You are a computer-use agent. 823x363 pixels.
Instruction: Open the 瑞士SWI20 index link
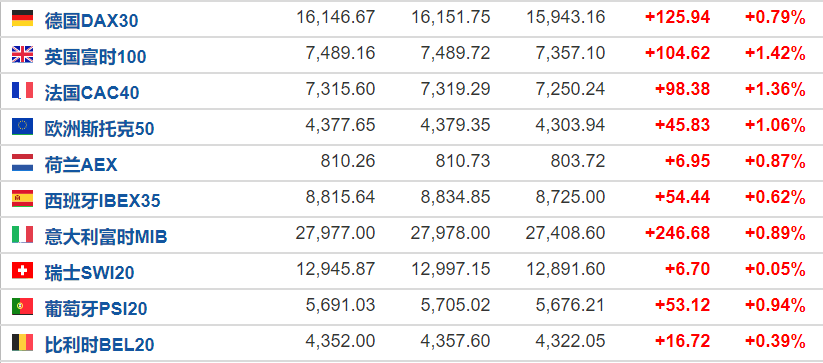click(x=89, y=273)
